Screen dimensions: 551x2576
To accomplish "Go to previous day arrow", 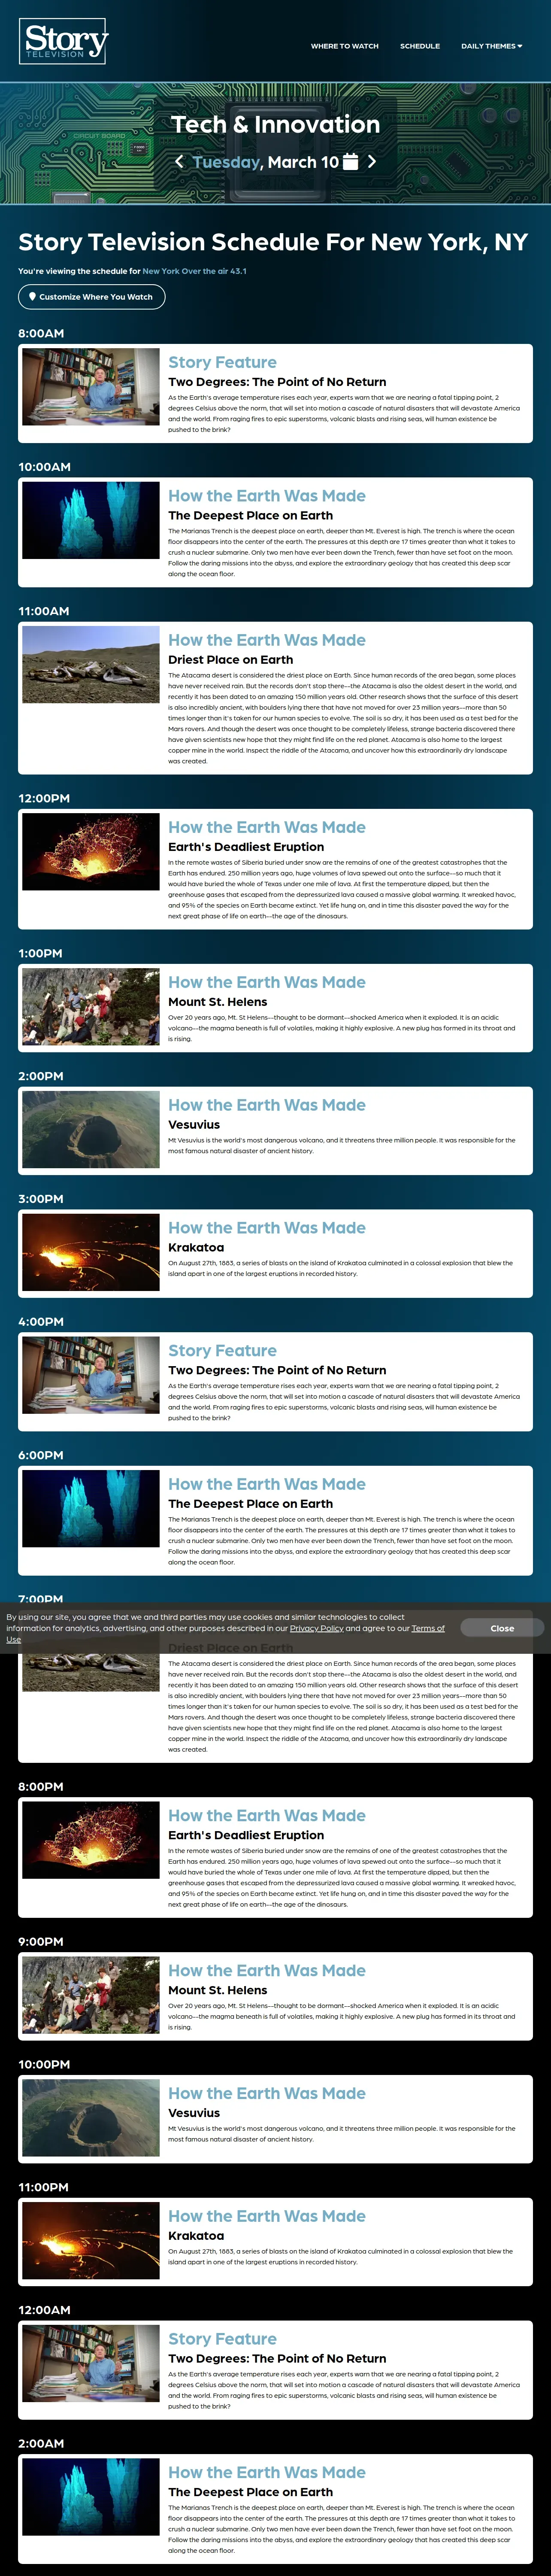I will pyautogui.click(x=179, y=161).
